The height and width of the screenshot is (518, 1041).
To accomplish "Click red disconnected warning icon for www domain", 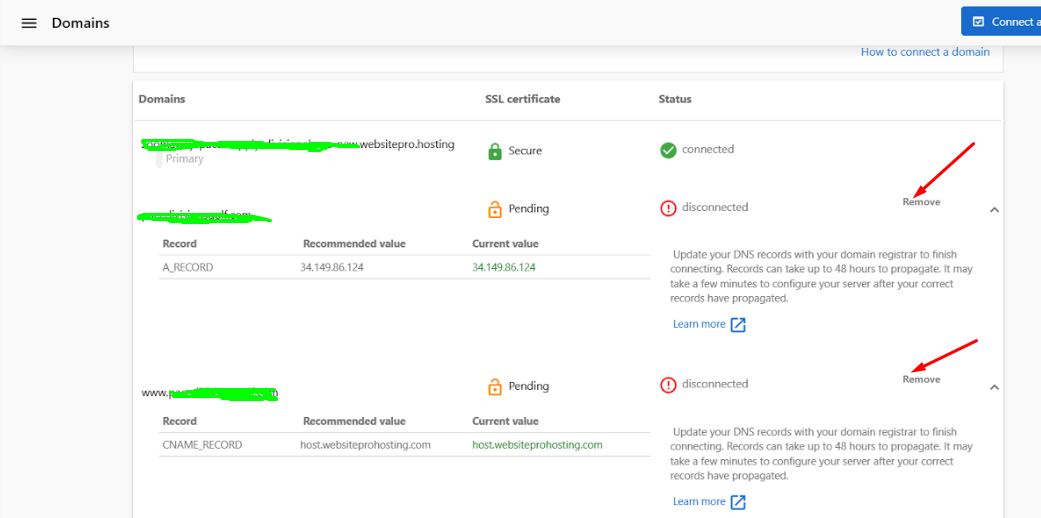I will coord(668,385).
